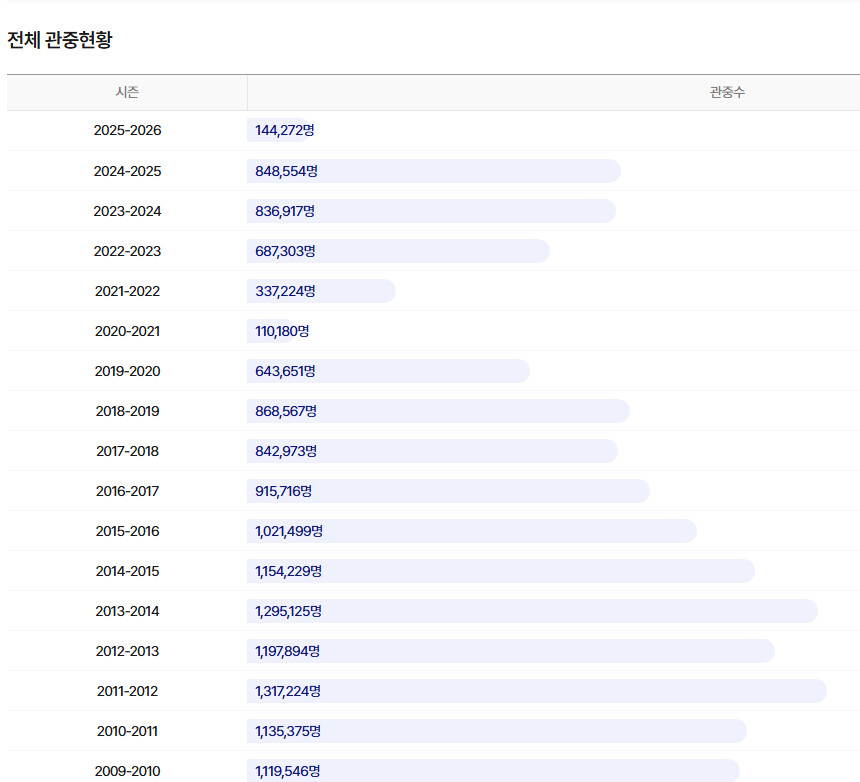Select season 2012-2013 cell

(127, 651)
